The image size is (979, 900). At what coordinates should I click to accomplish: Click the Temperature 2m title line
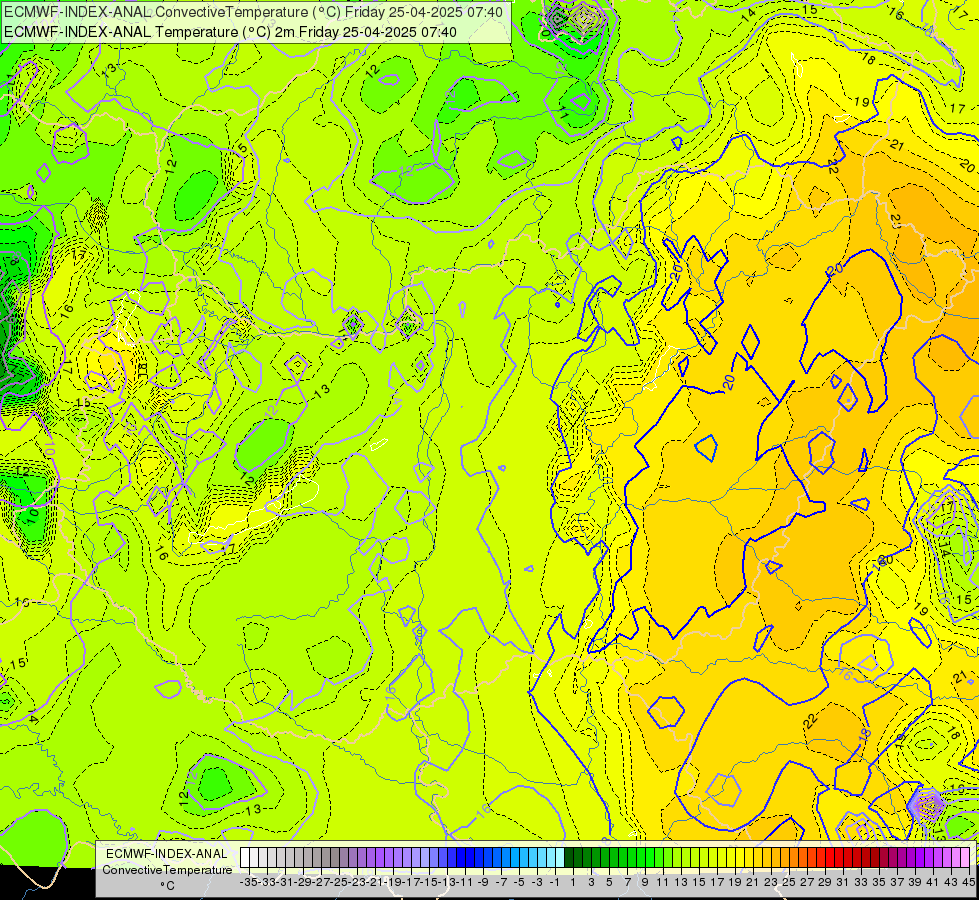230,32
